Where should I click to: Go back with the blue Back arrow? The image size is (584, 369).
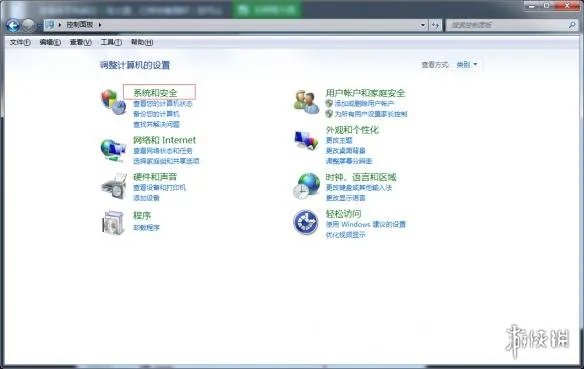click(13, 25)
